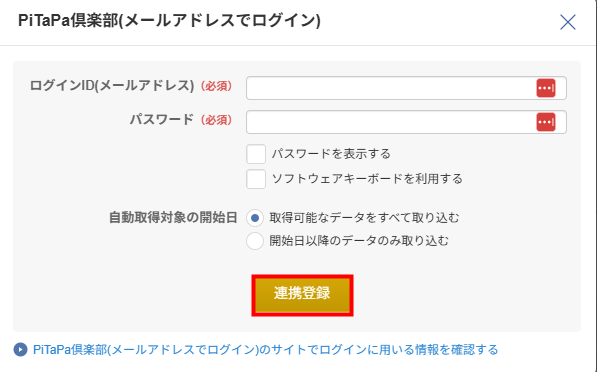Enable the パスワードを表示する checkbox

pyautogui.click(x=256, y=154)
